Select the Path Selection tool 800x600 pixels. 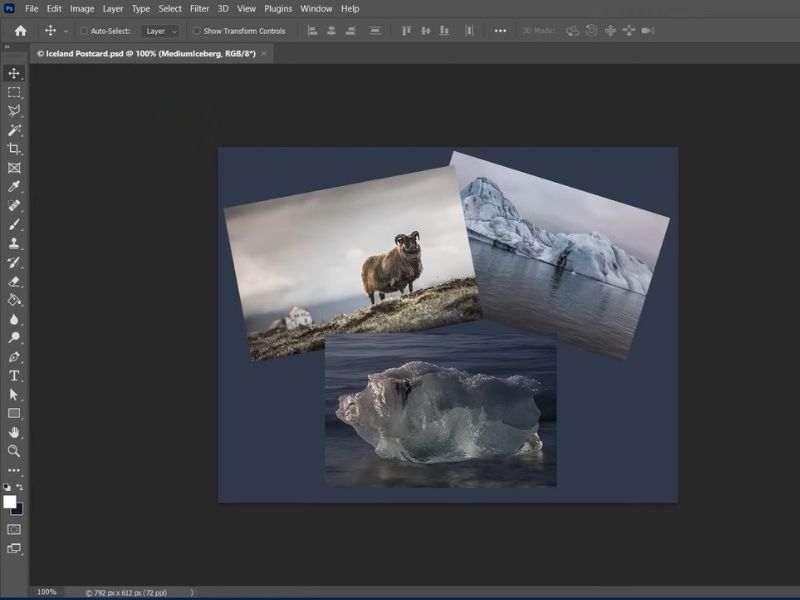(x=14, y=394)
